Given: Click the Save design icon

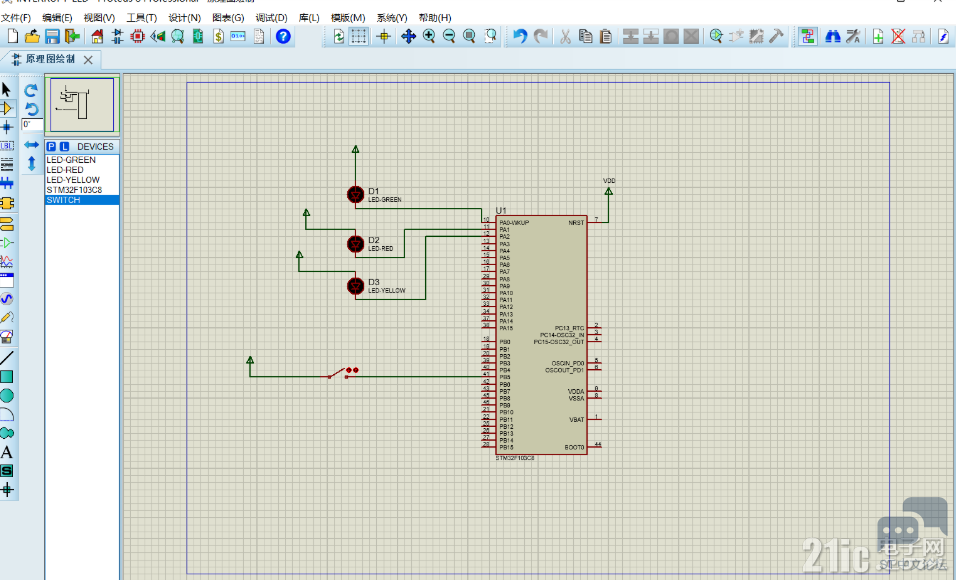Looking at the screenshot, I should [52, 36].
